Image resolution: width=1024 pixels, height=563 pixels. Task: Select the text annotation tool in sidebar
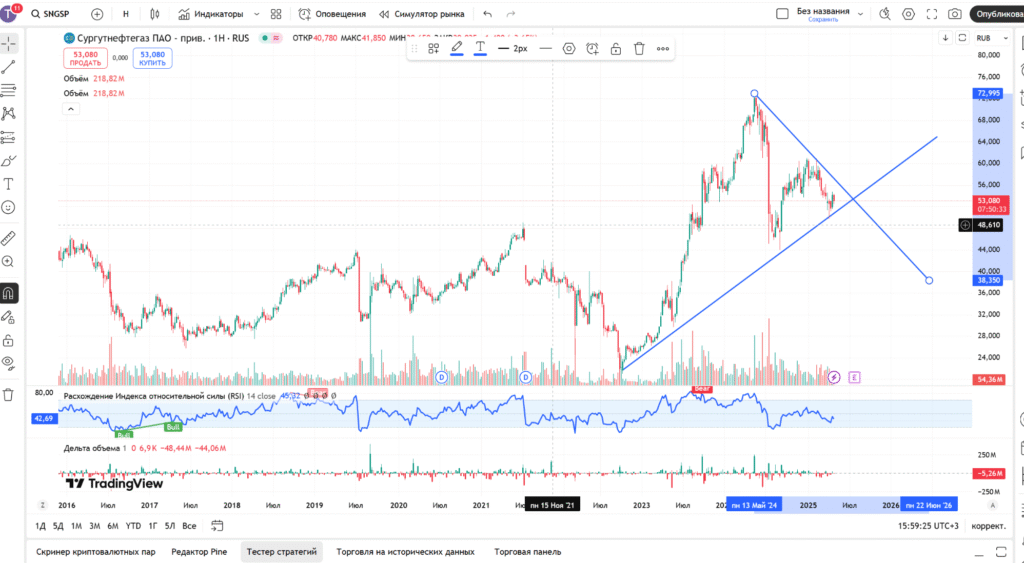(8, 184)
